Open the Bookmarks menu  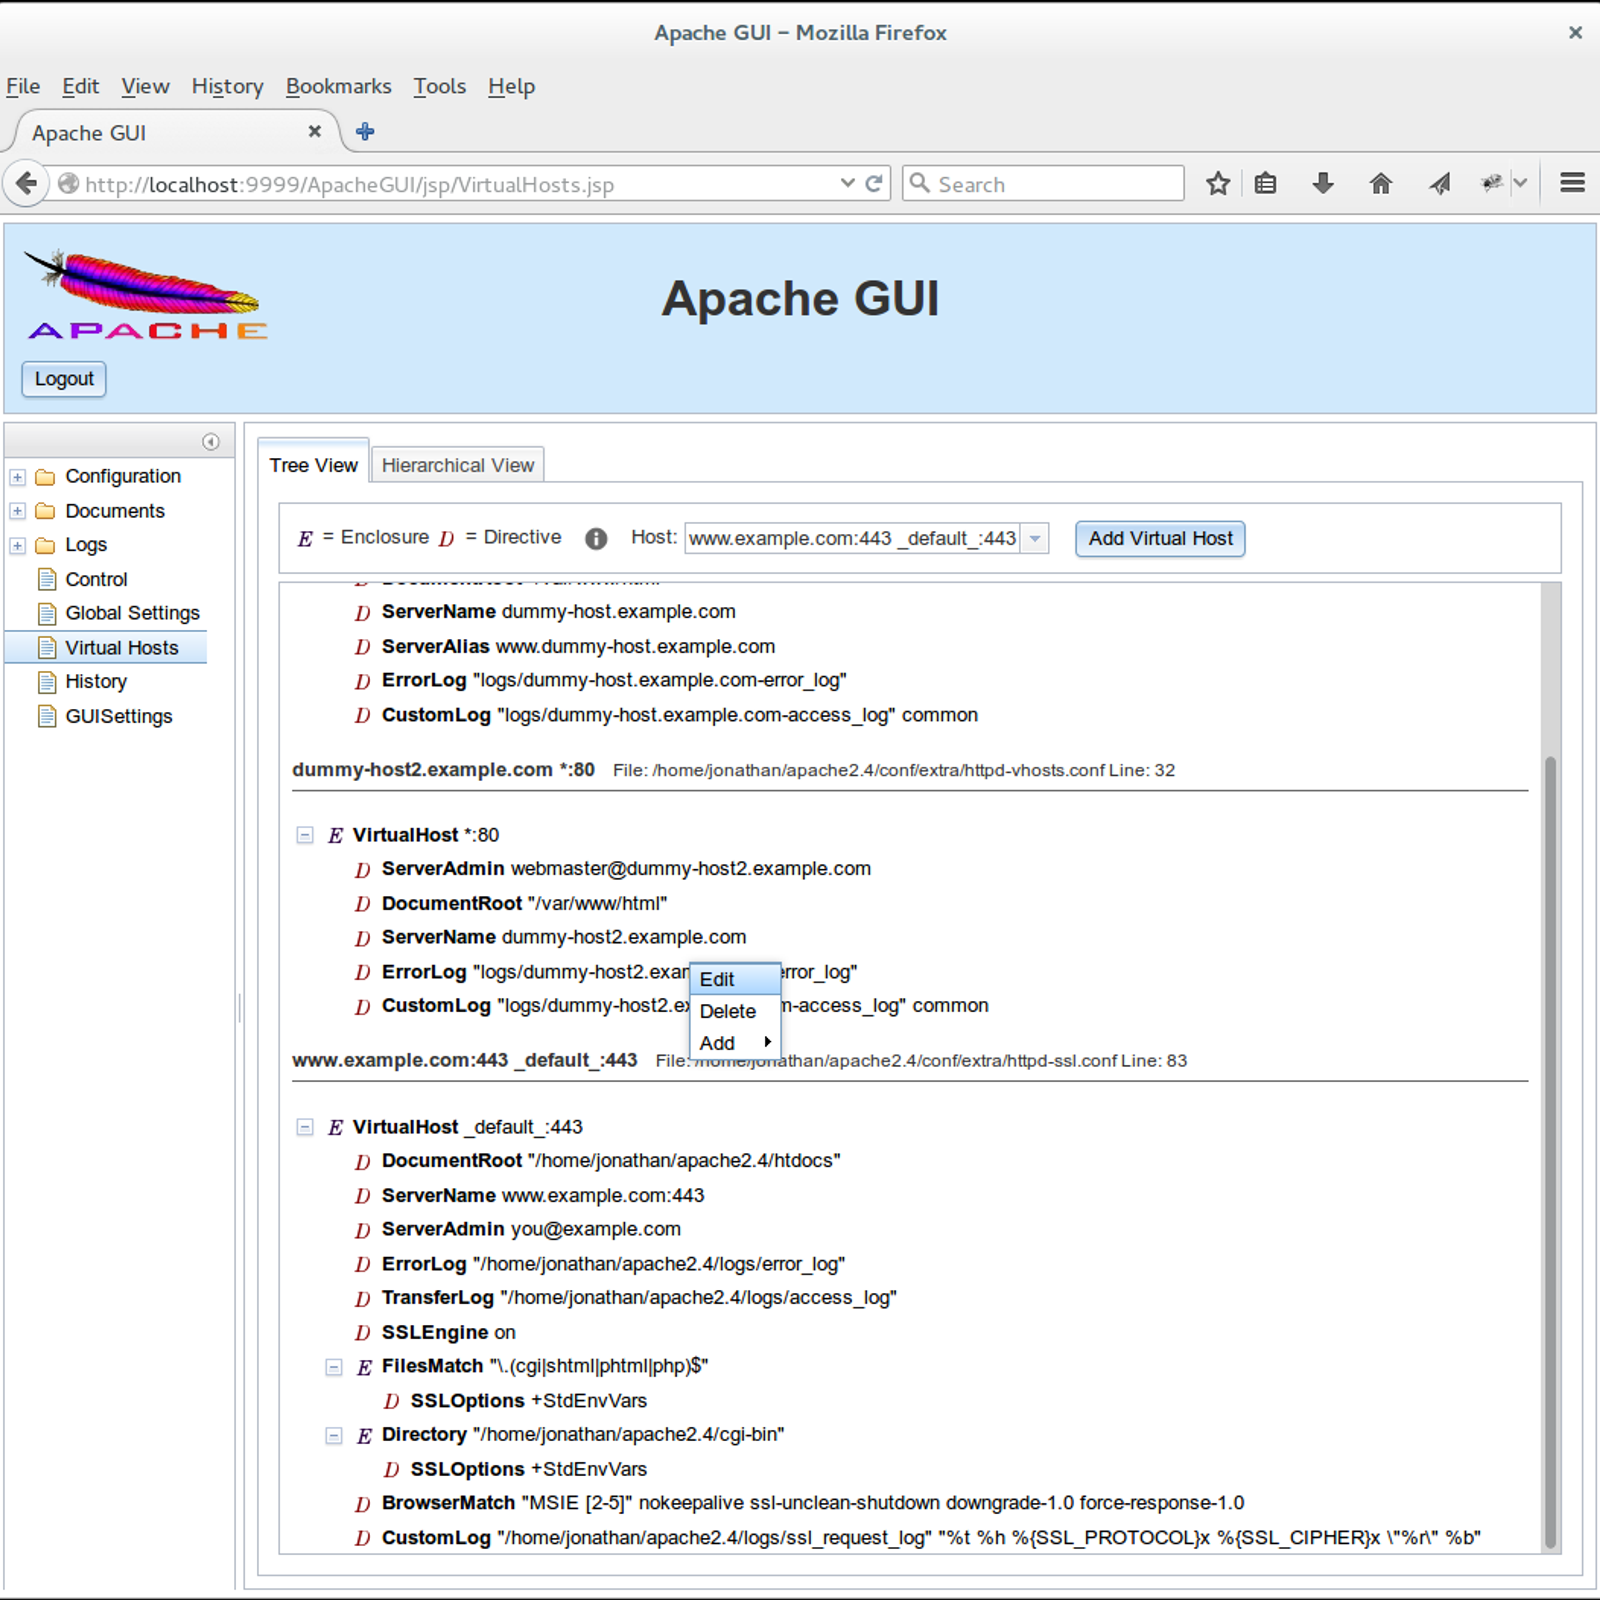338,86
